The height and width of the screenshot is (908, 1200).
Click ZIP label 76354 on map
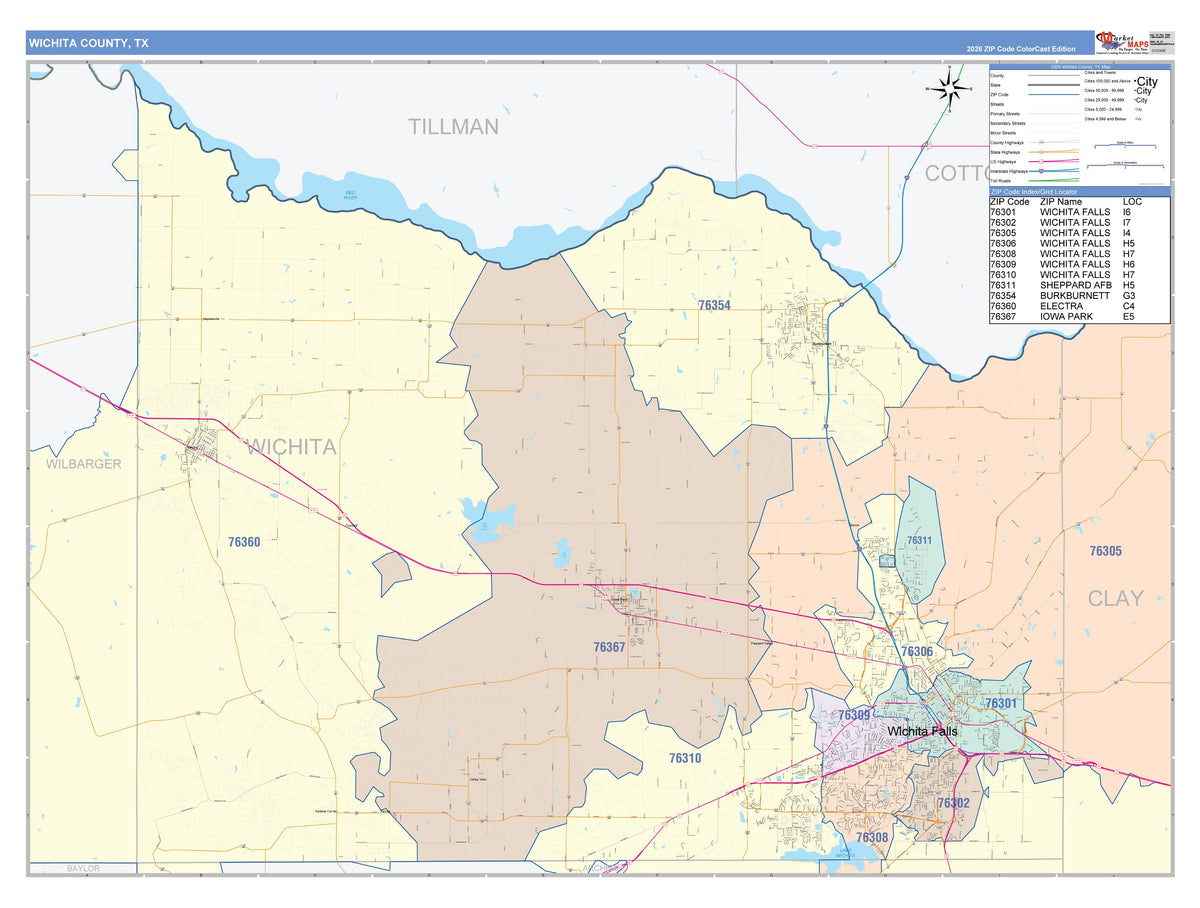click(x=714, y=305)
